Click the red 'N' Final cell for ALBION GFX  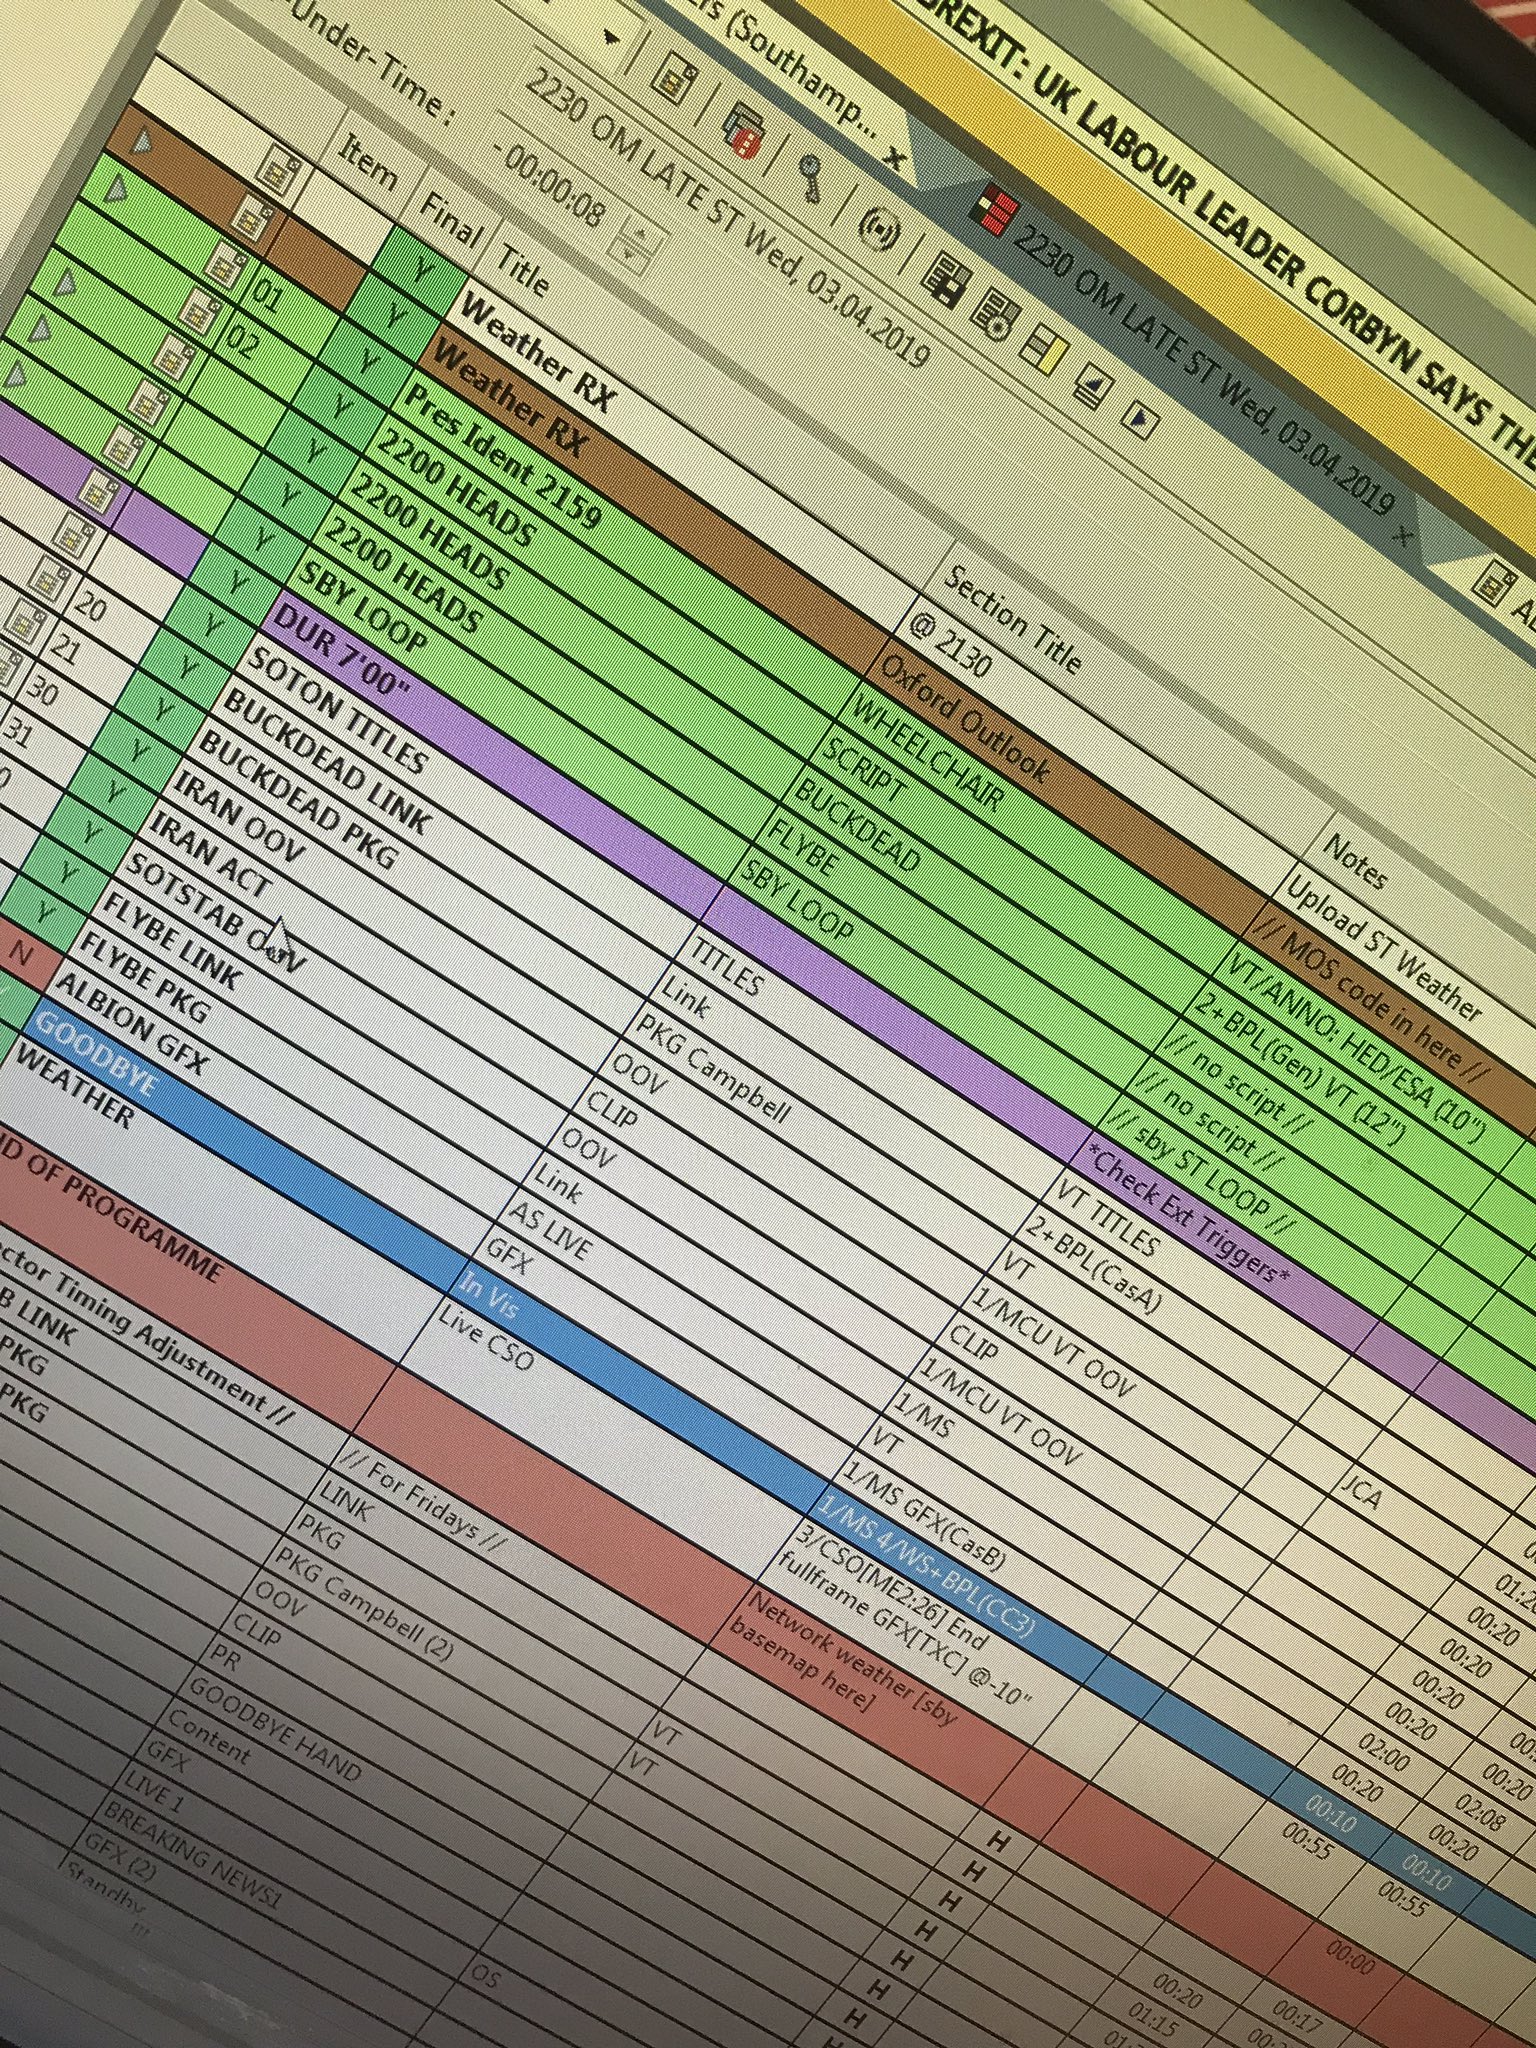click(21, 955)
